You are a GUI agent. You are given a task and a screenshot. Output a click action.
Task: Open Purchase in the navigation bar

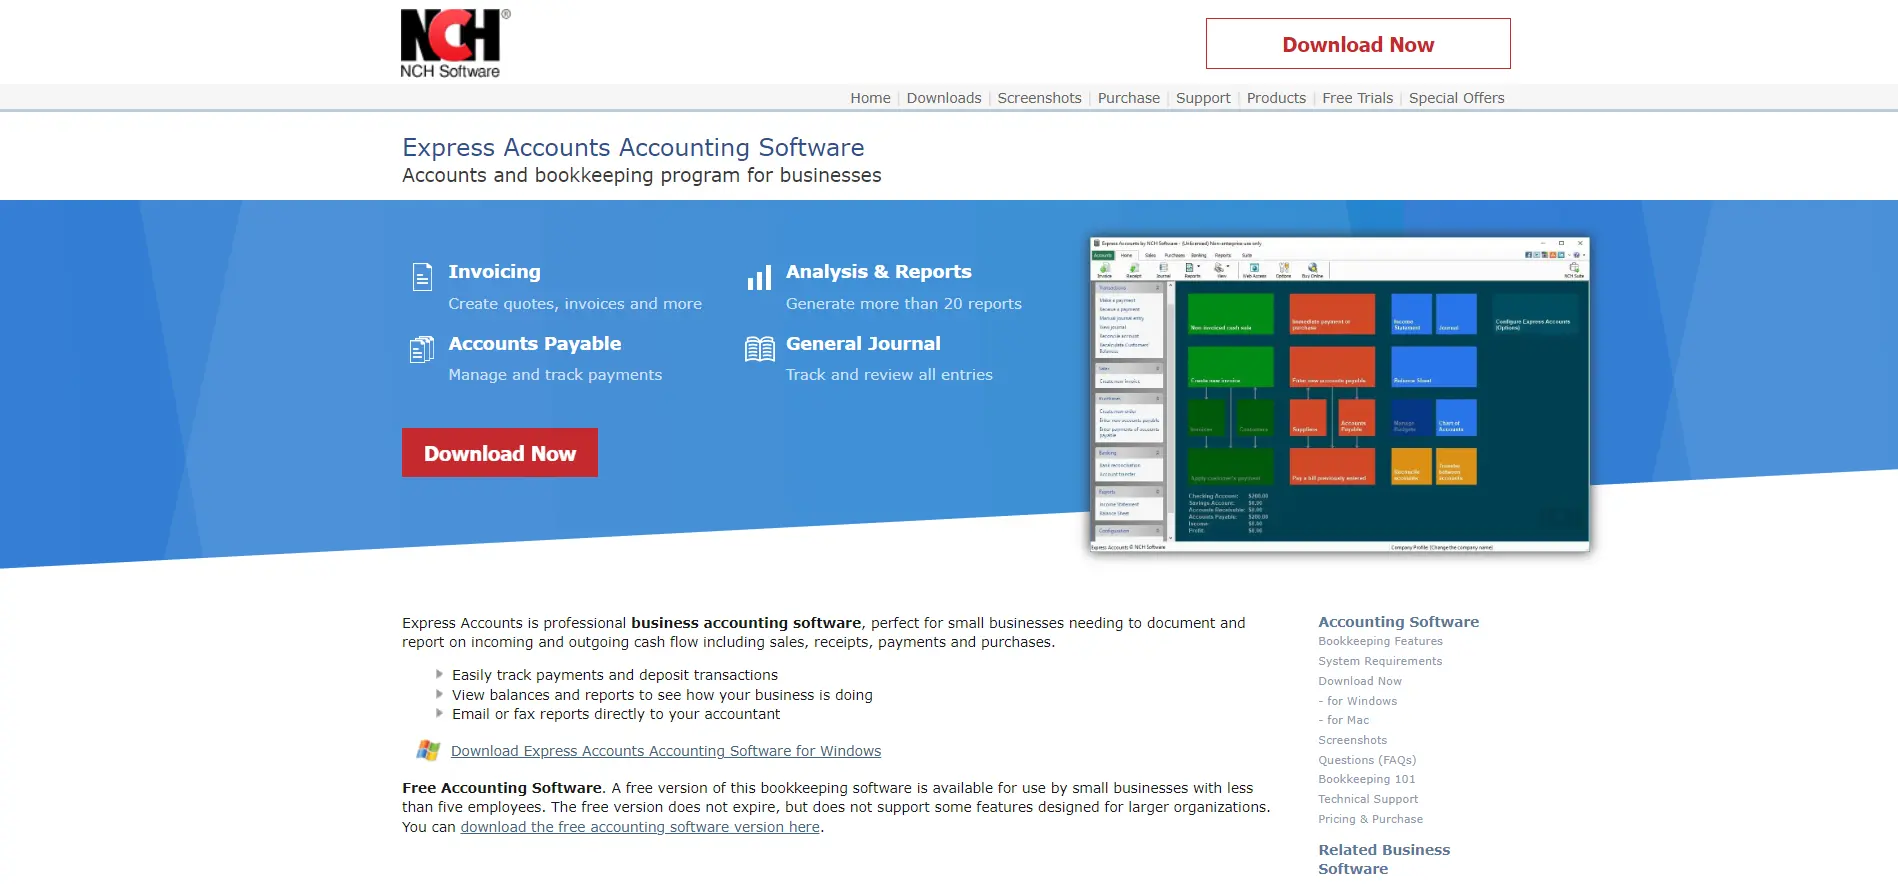click(1128, 98)
